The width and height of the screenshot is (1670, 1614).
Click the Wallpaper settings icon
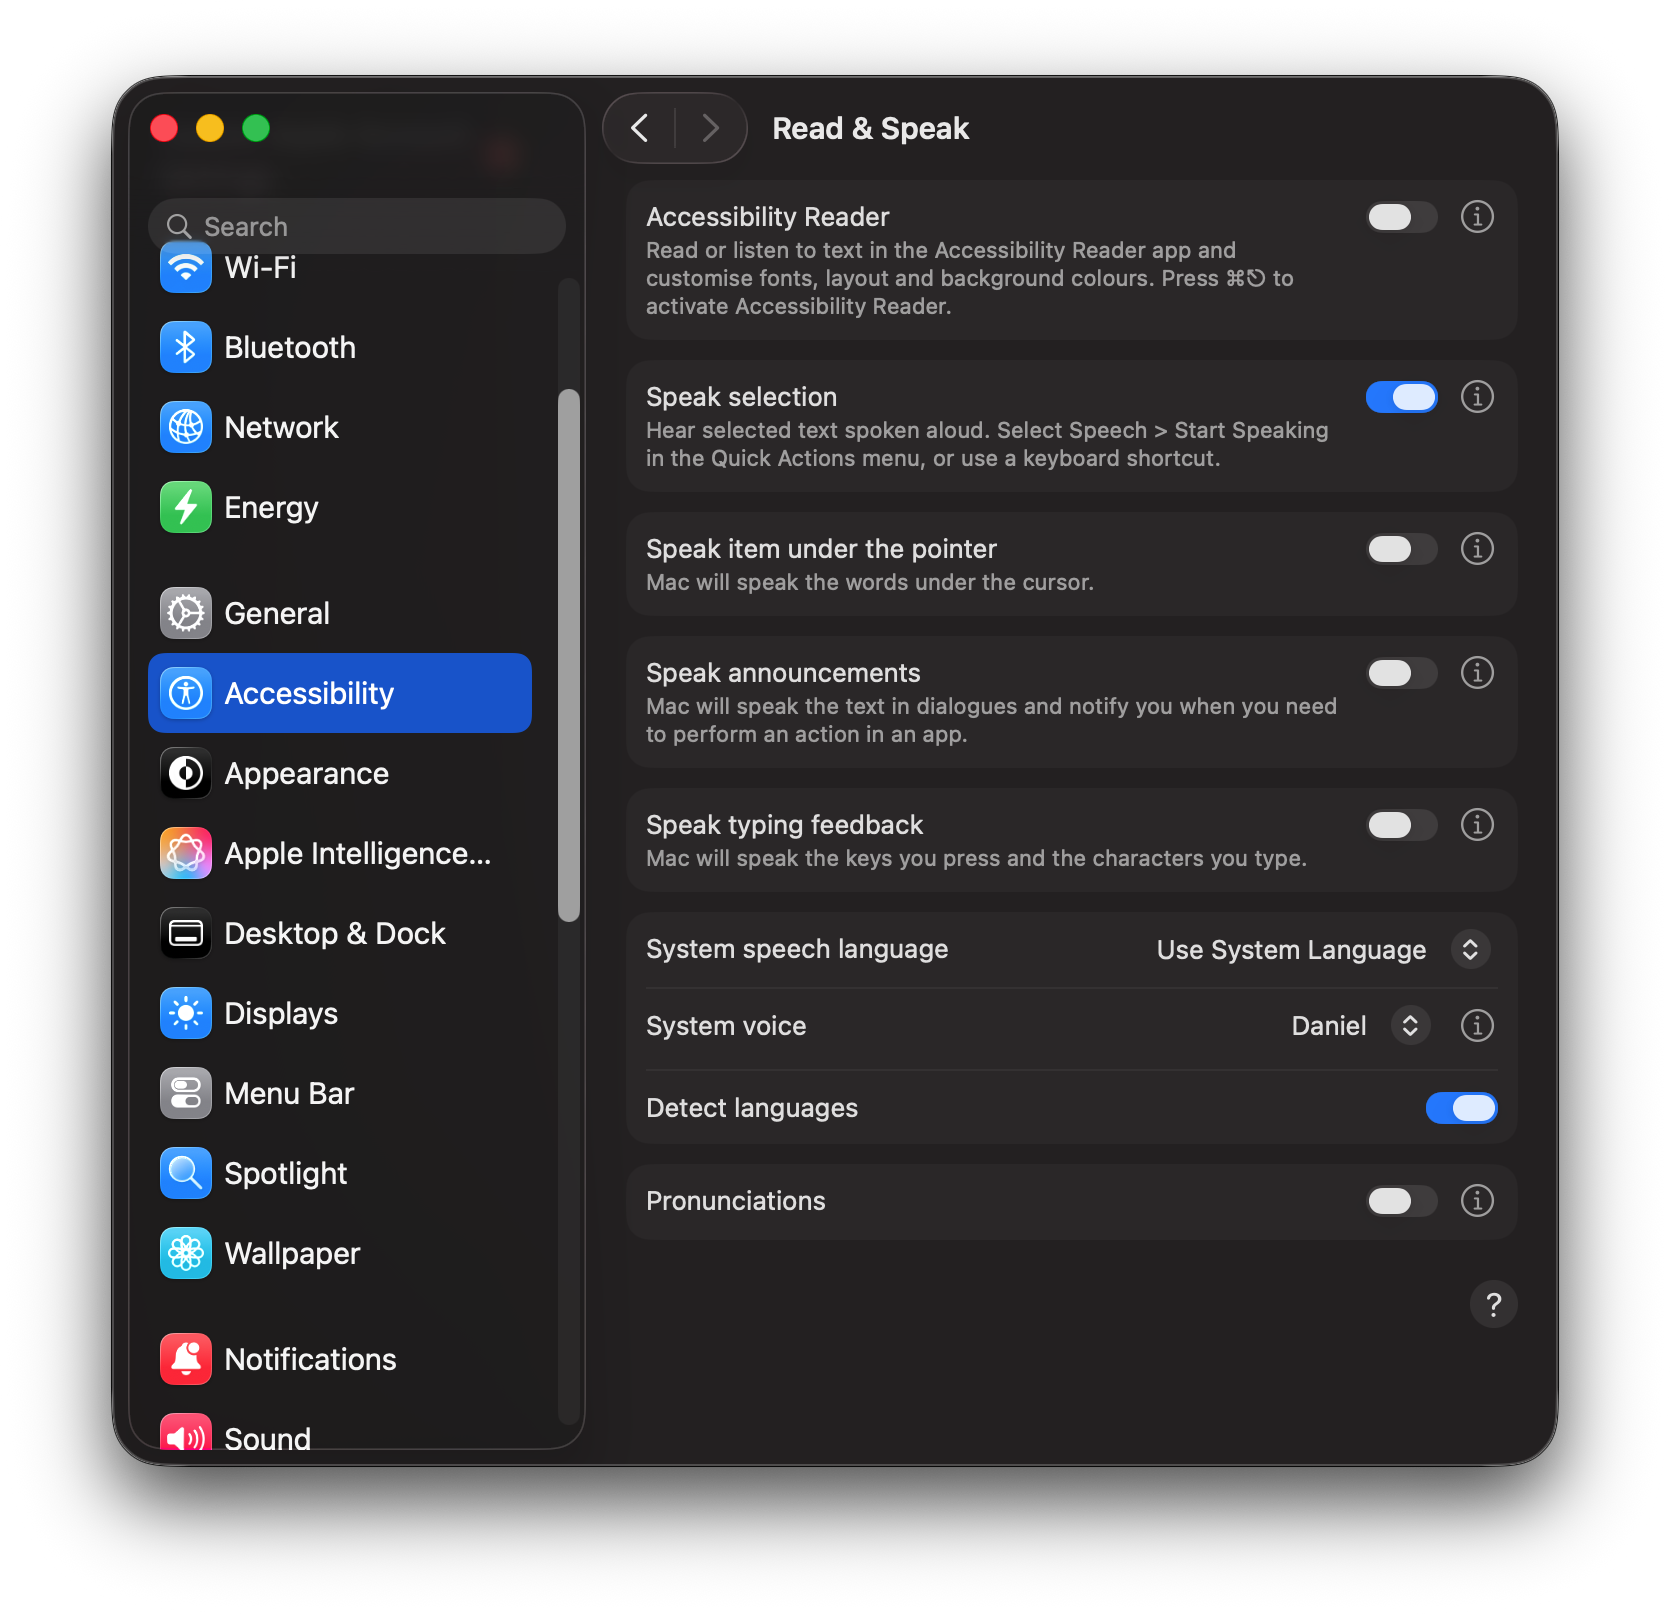click(186, 1253)
